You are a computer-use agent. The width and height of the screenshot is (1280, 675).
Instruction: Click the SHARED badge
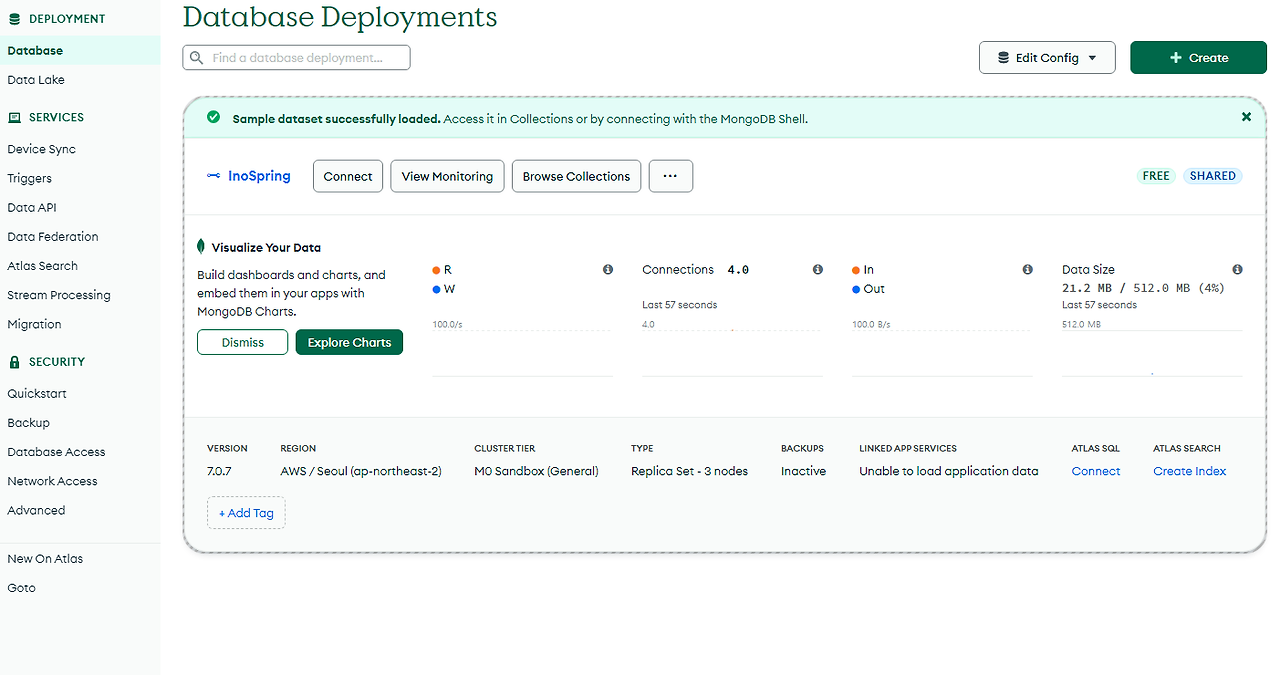point(1213,176)
